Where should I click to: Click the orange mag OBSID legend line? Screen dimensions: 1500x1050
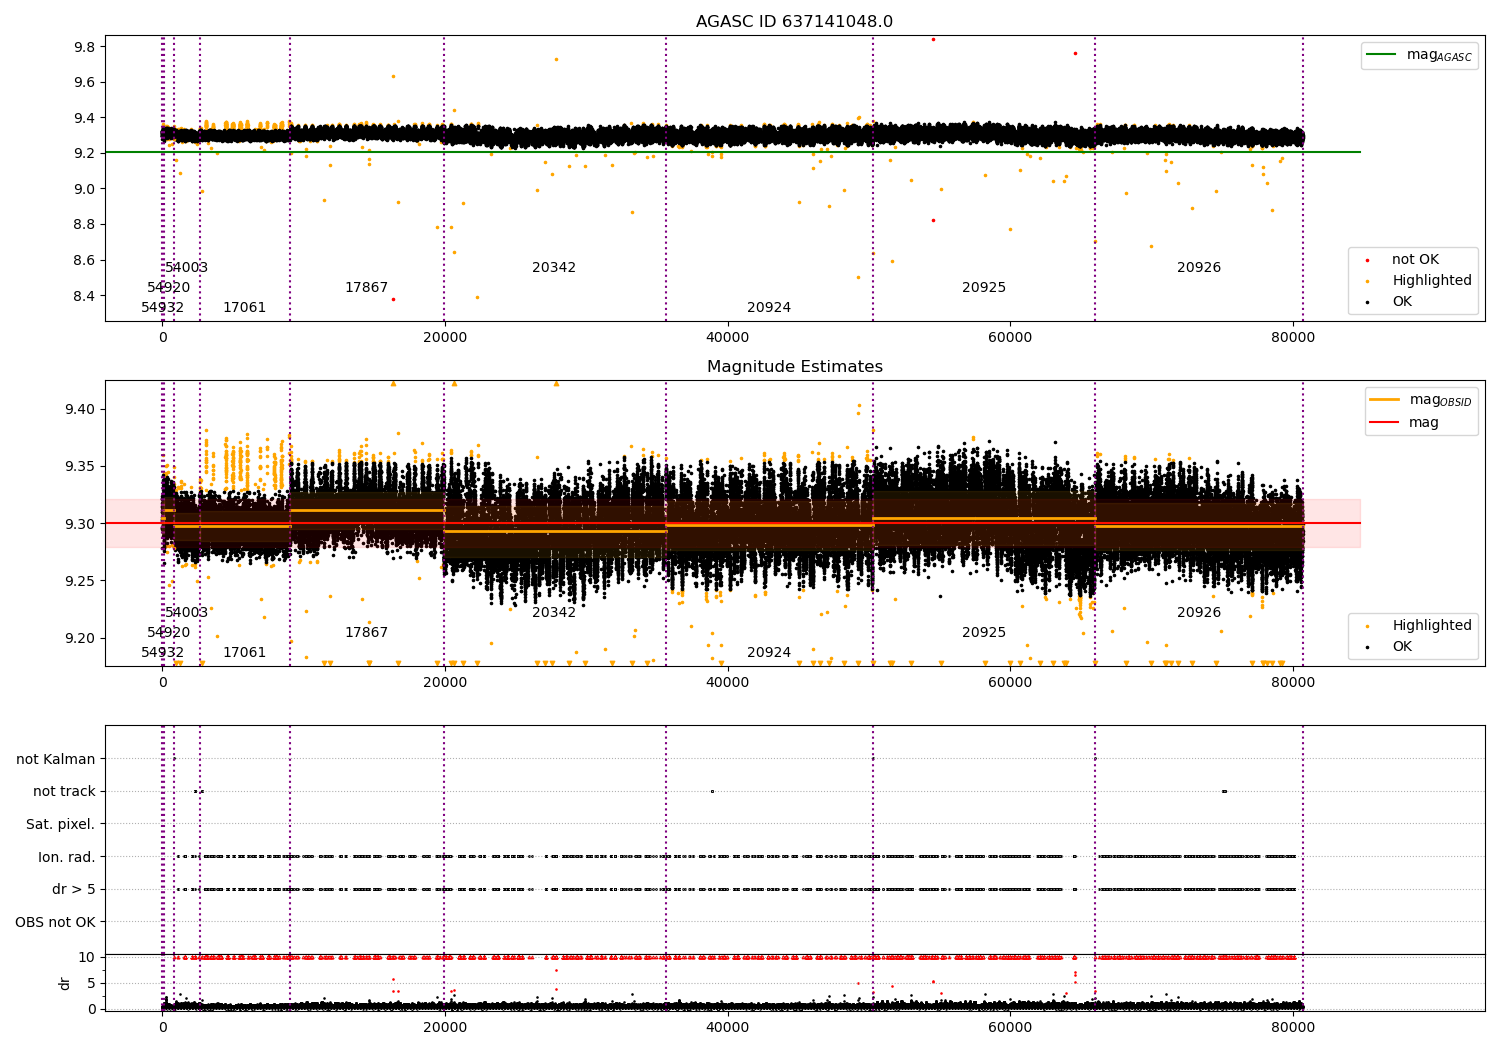(1385, 400)
